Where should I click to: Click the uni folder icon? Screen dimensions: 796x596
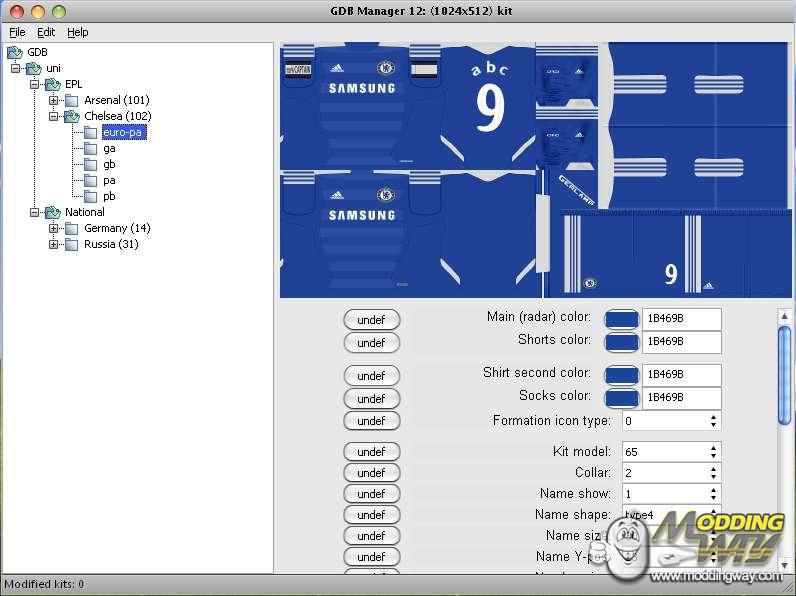[x=34, y=68]
